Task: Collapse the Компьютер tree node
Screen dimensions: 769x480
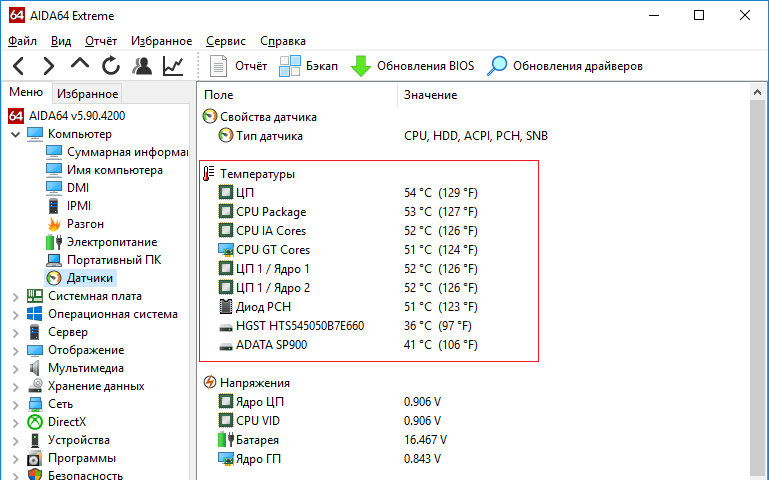Action: tap(15, 134)
